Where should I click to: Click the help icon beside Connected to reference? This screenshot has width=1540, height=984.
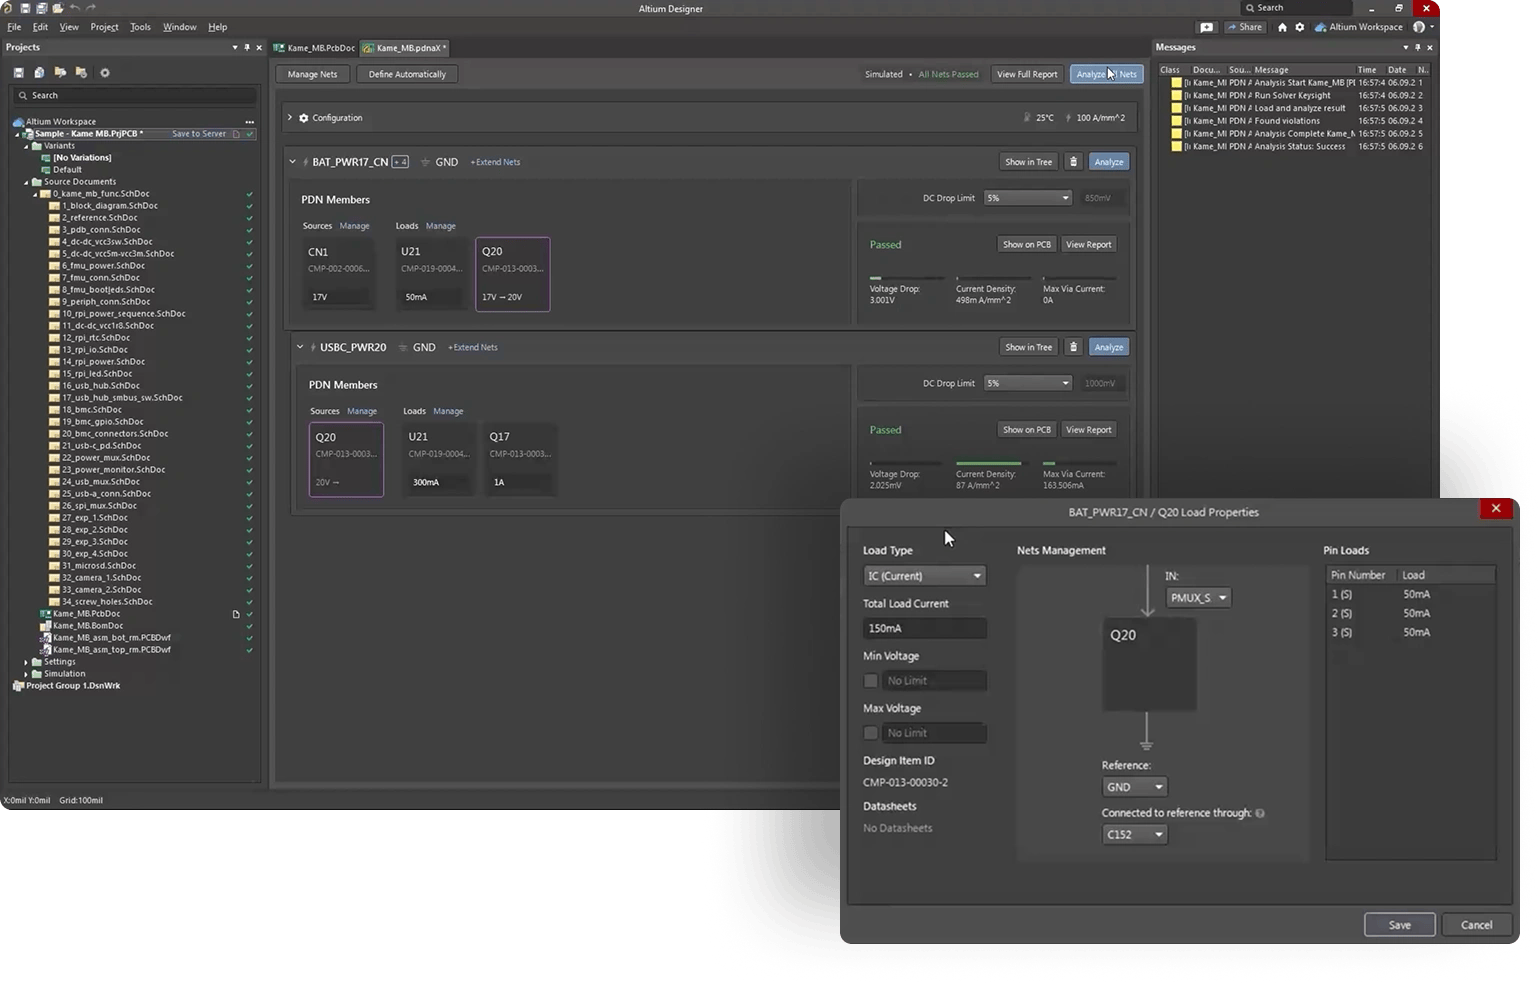(x=1260, y=813)
